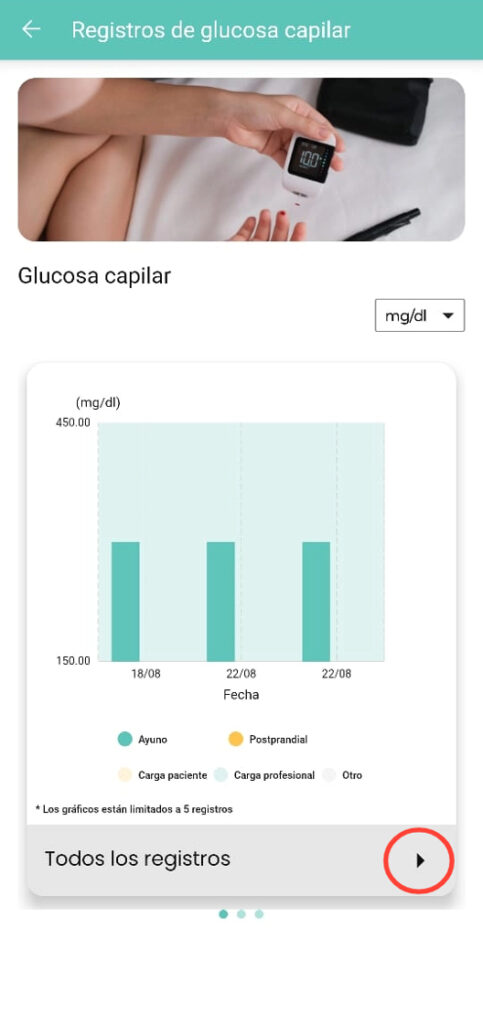Toggle the Carga paciente legend swatch
This screenshot has height=1024, width=483.
[x=125, y=775]
